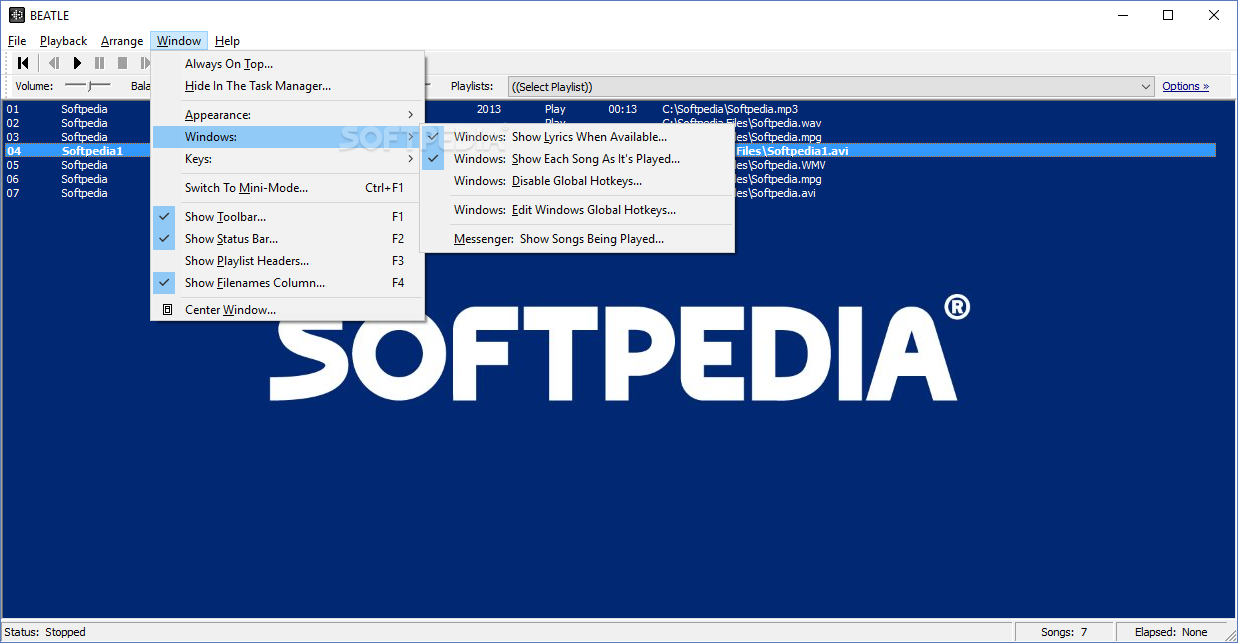The image size is (1238, 643).
Task: Choose Edit Windows Global Hotkeys
Action: [x=577, y=210]
